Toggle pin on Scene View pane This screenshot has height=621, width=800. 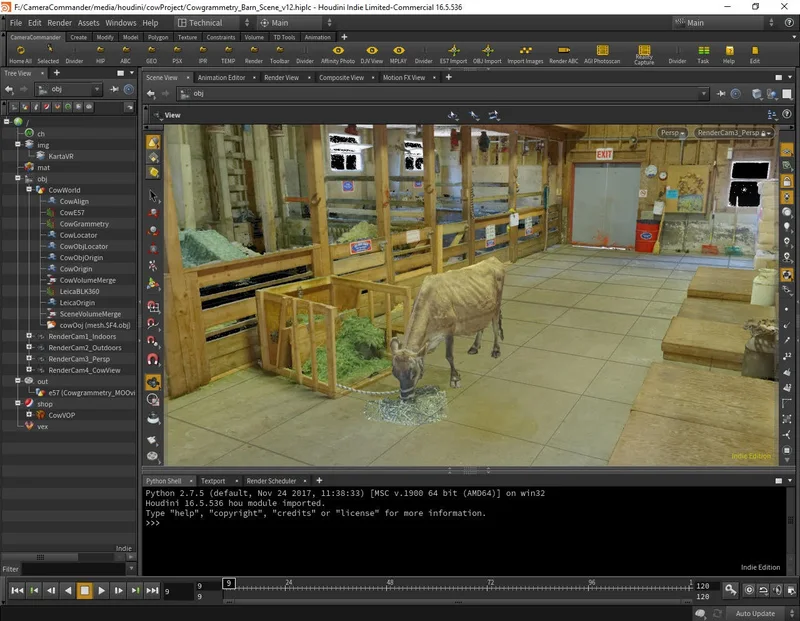point(721,93)
